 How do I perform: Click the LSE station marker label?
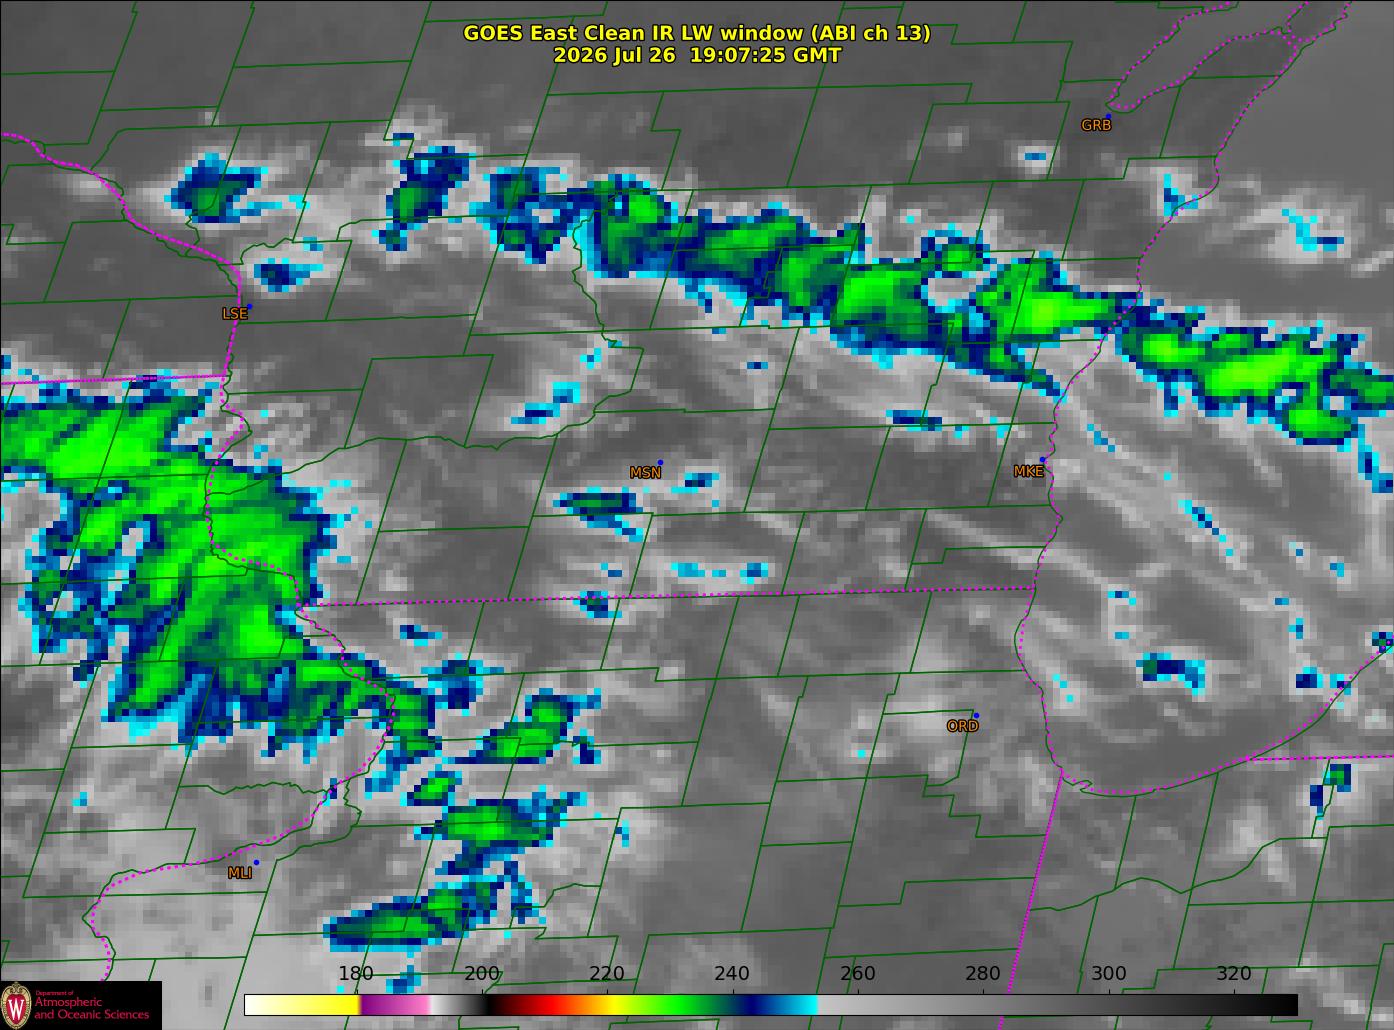234,313
